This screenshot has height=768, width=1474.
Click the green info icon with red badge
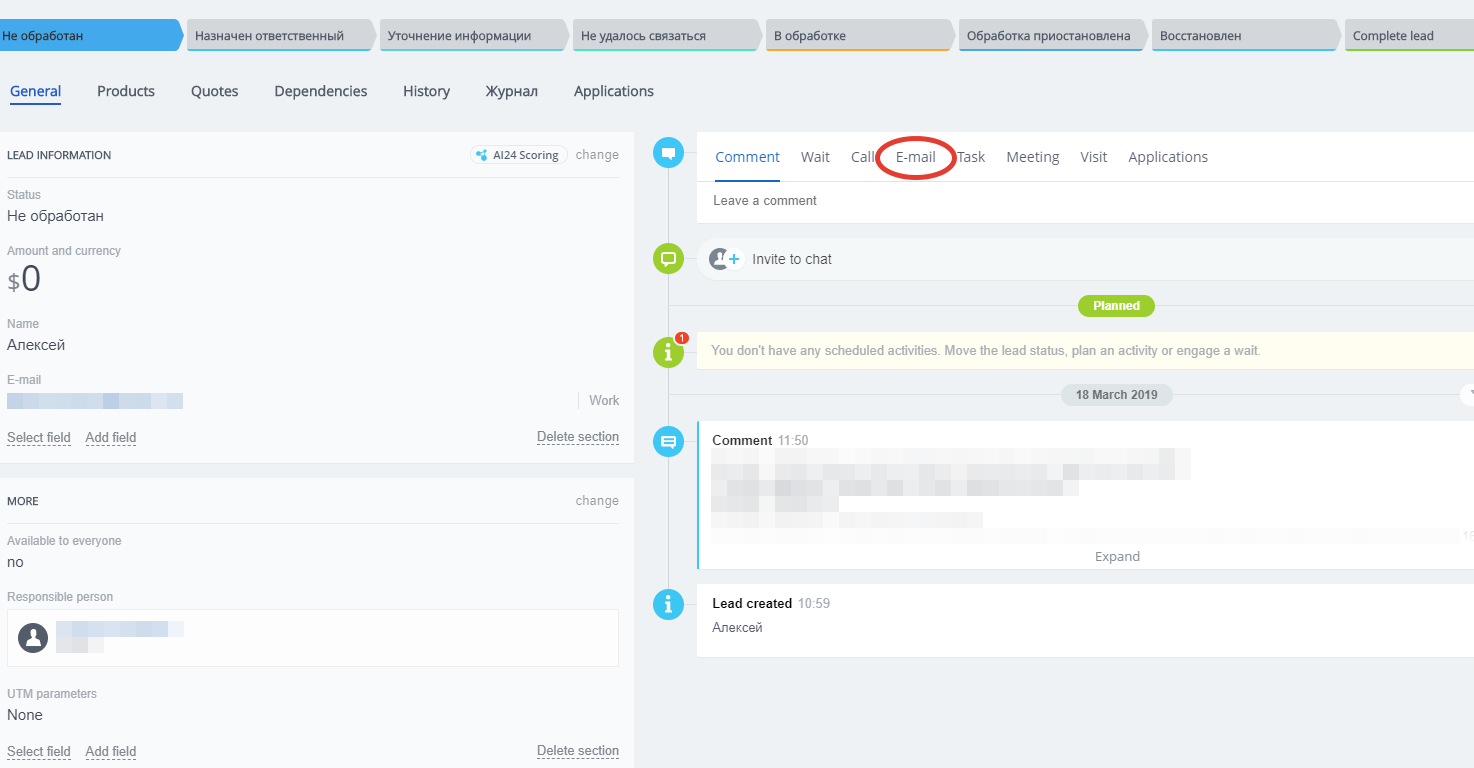[x=668, y=352]
